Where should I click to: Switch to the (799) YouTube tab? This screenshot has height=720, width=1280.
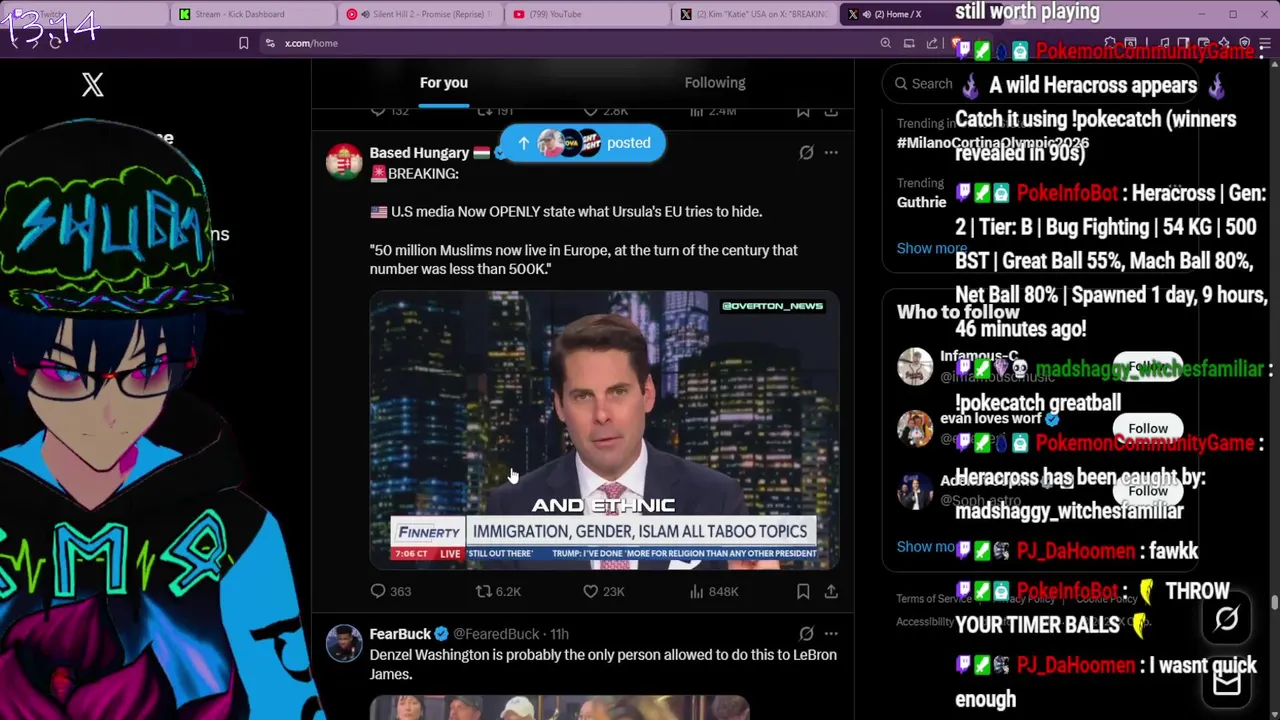pos(588,14)
